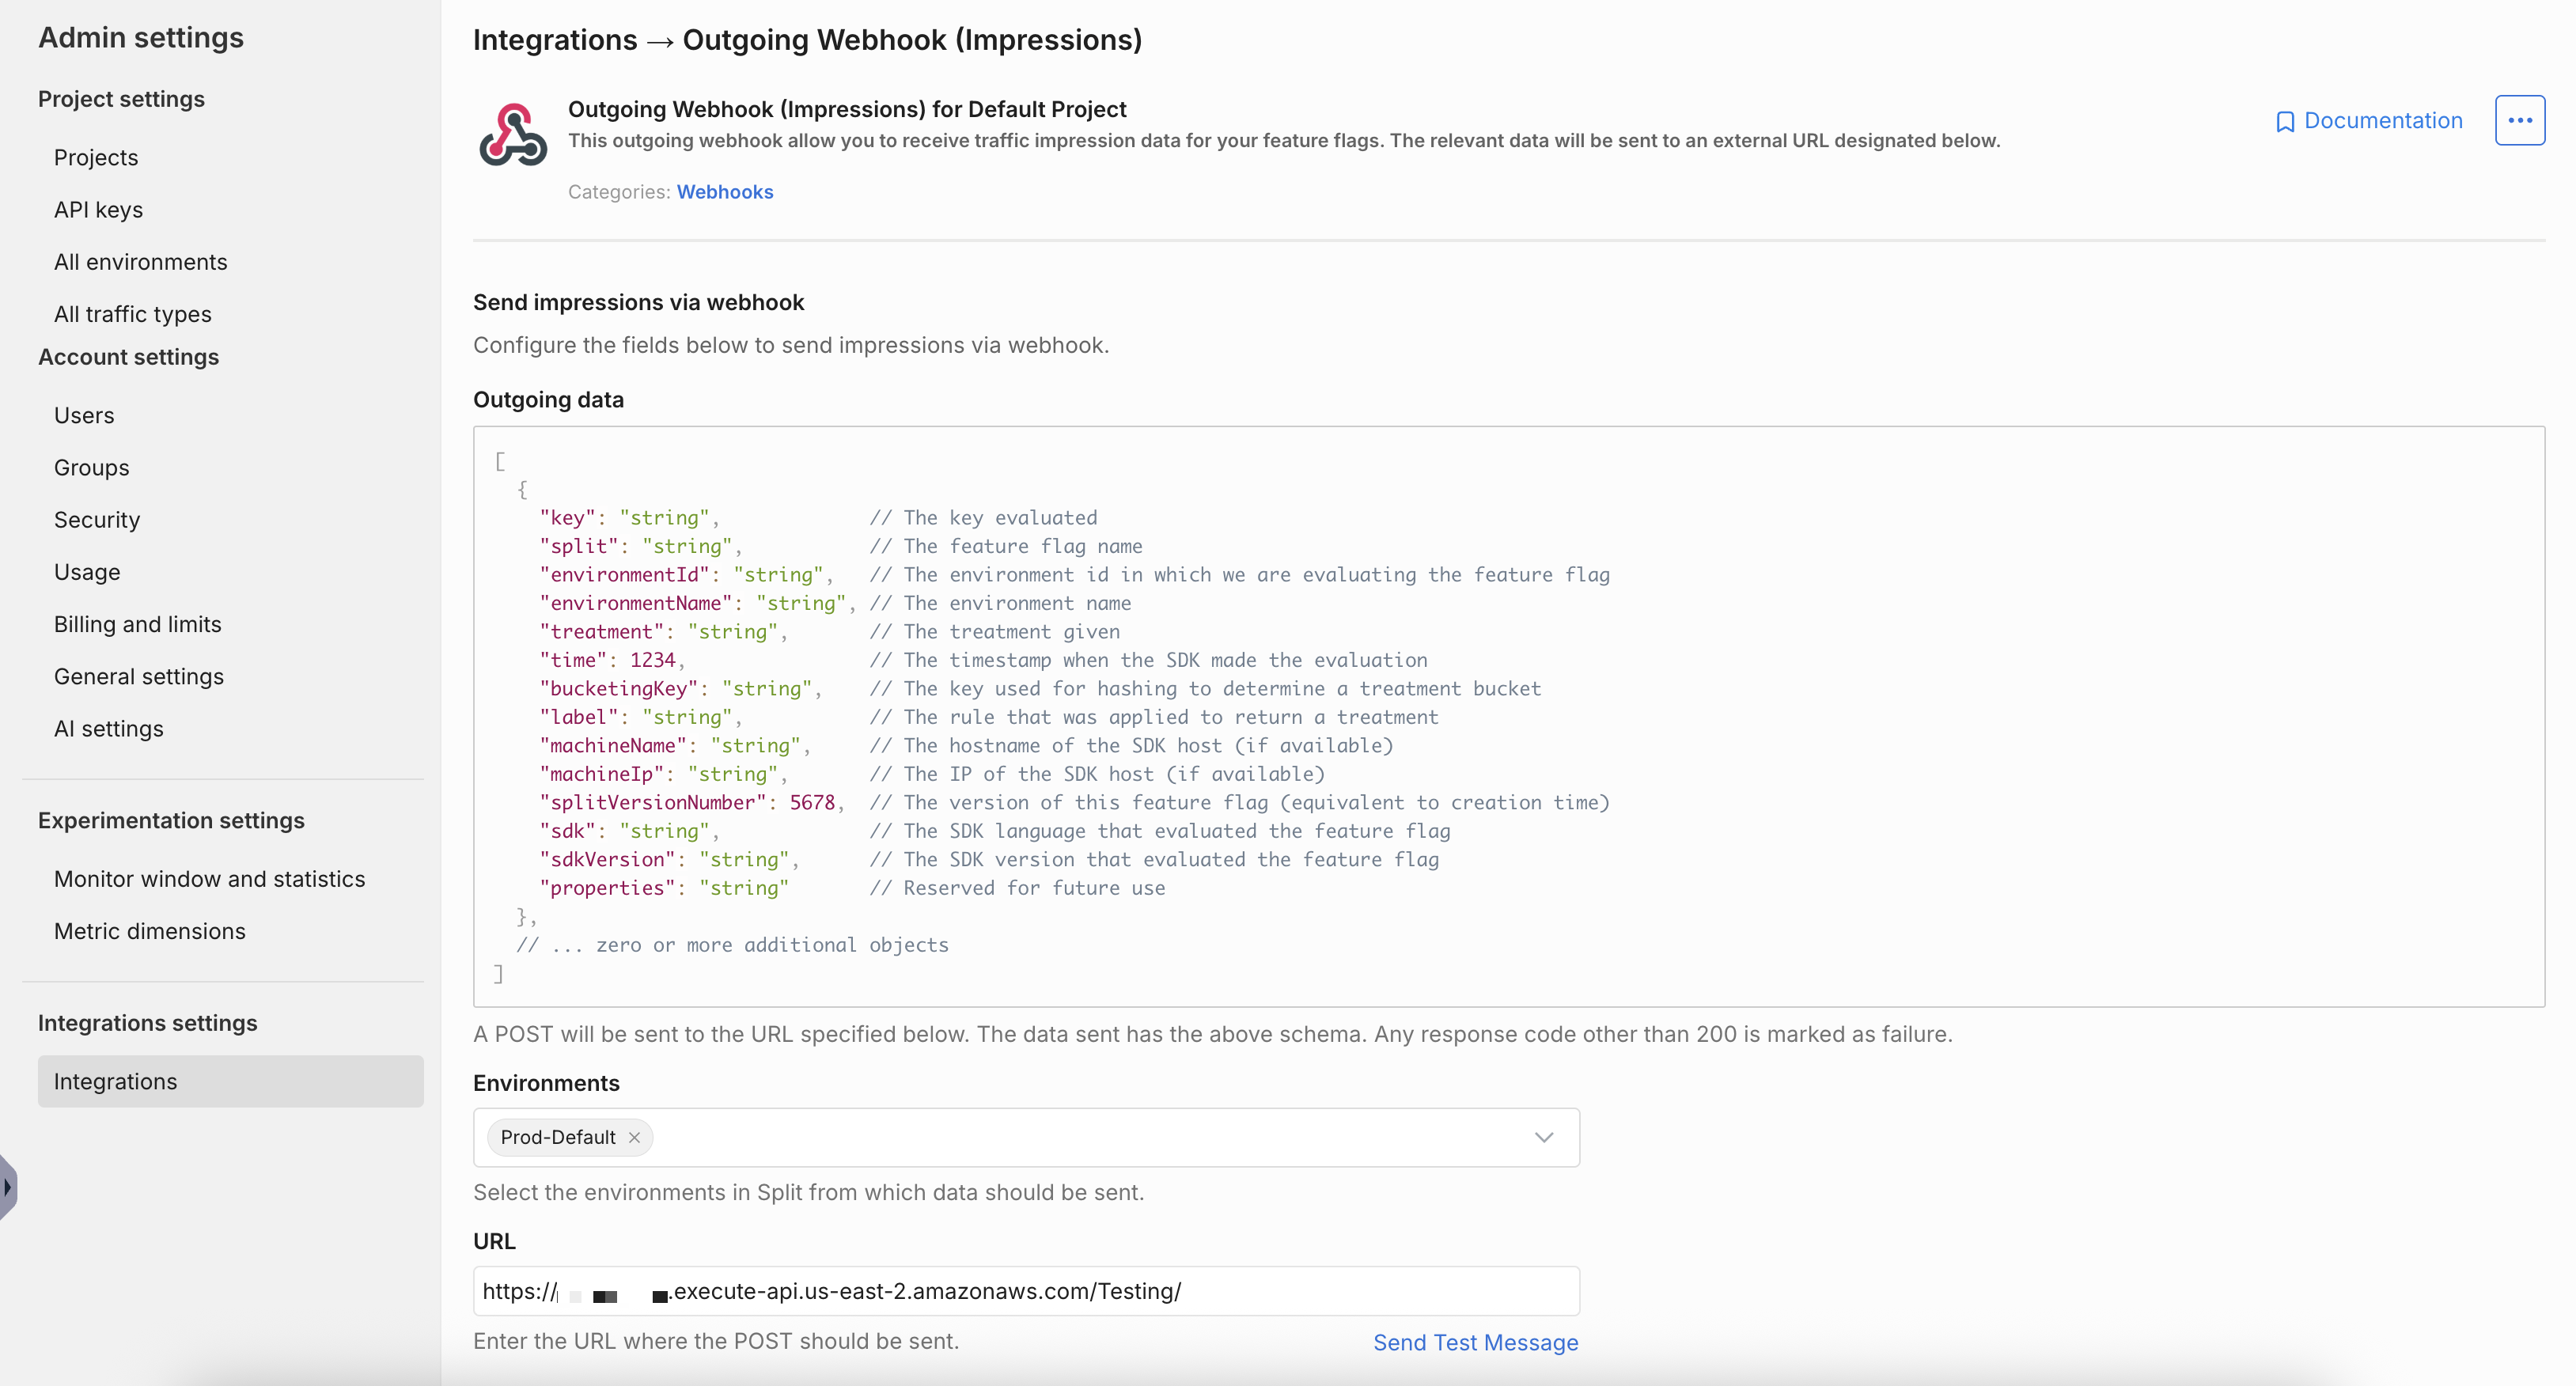Click Send Test Message
This screenshot has width=2576, height=1386.
click(1475, 1342)
